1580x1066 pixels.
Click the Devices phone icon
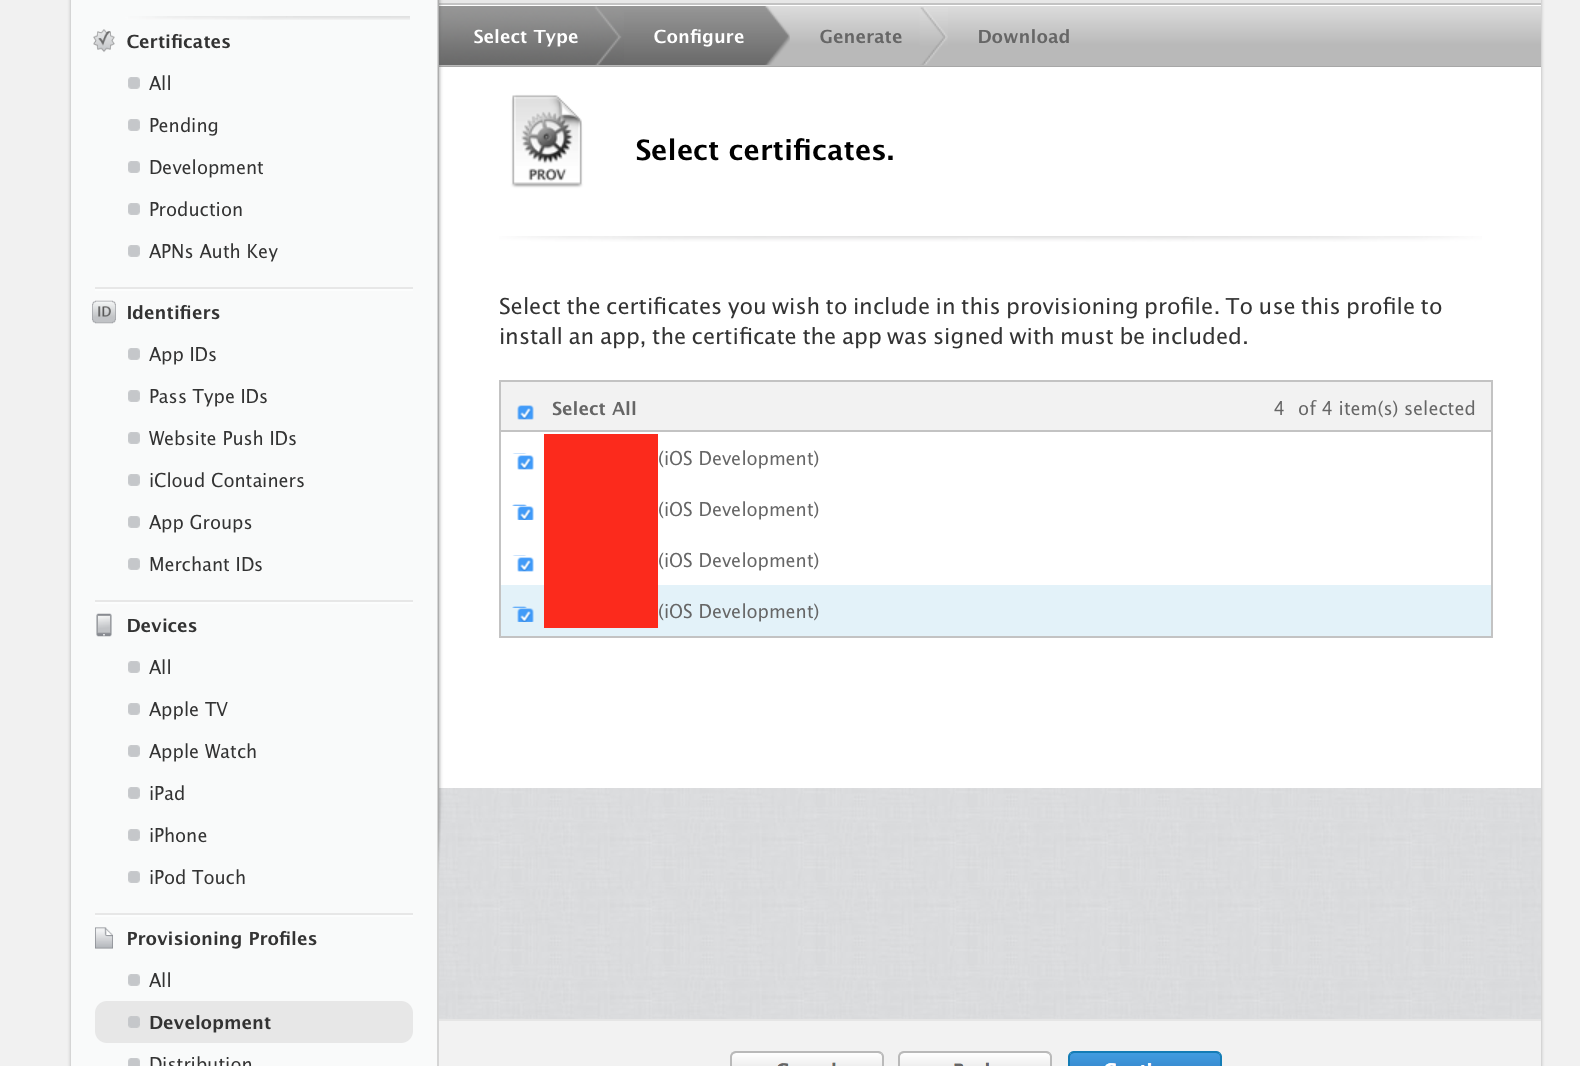click(x=104, y=625)
